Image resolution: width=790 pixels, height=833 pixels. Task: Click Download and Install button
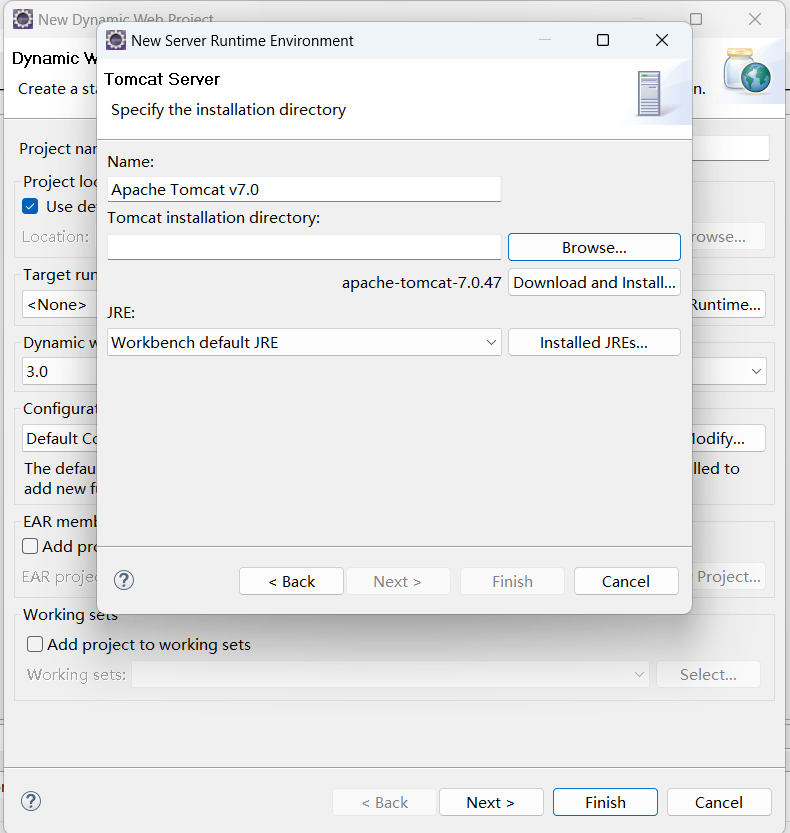(x=594, y=283)
